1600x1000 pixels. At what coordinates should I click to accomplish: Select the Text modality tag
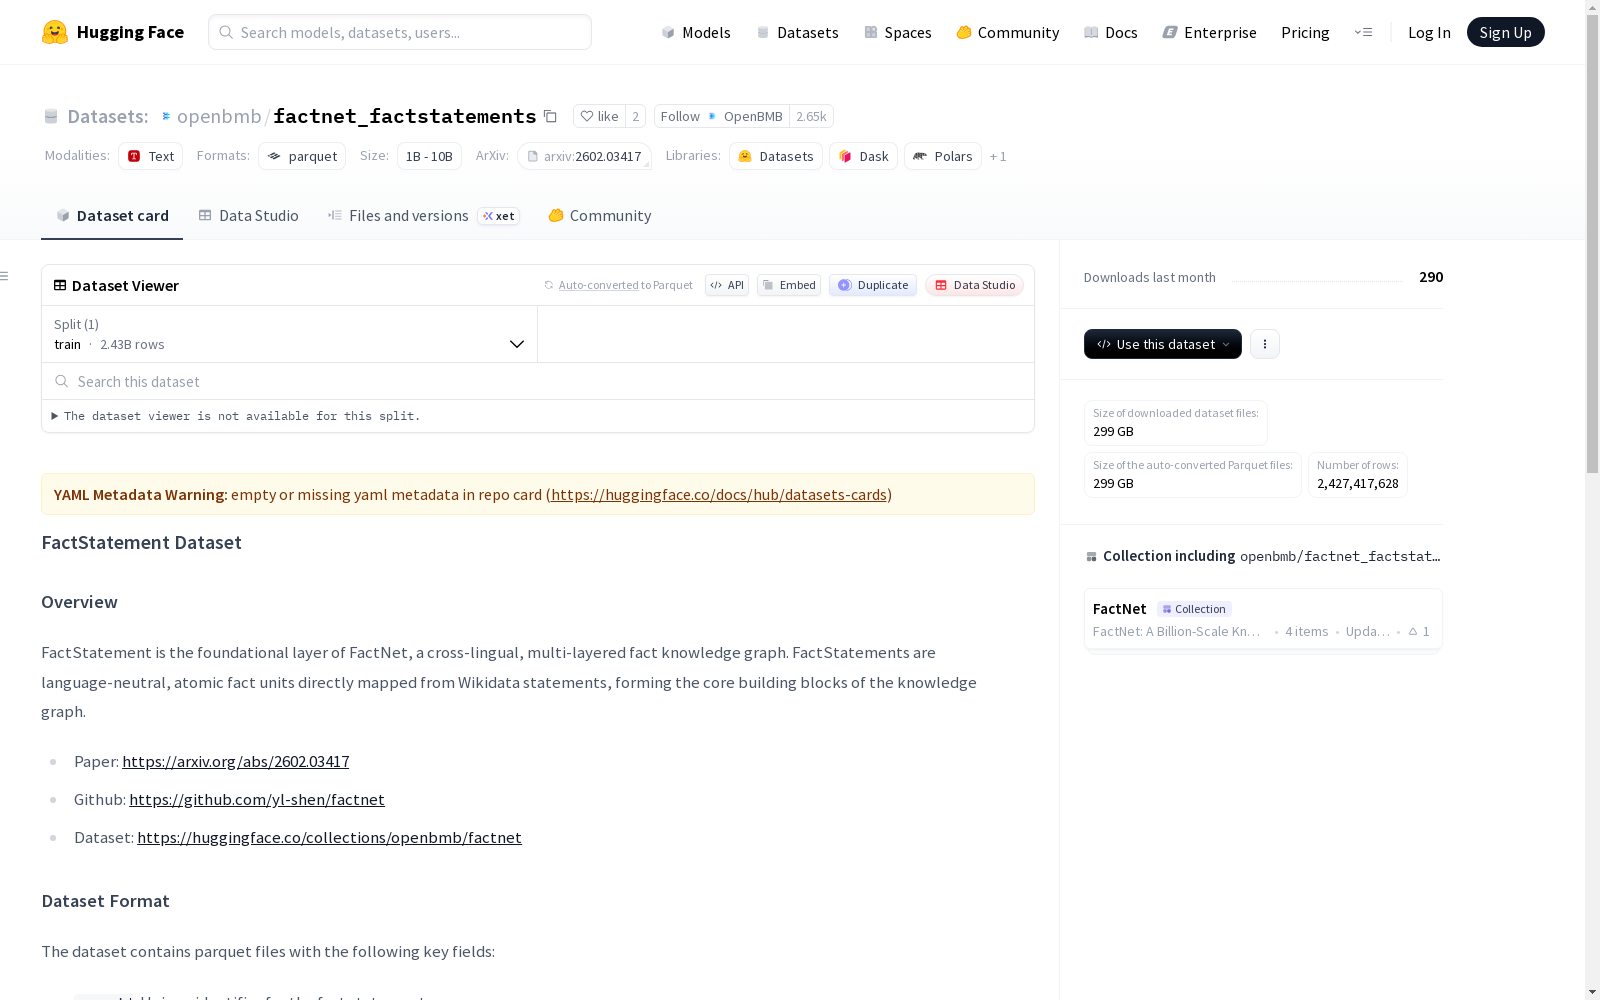click(x=150, y=156)
